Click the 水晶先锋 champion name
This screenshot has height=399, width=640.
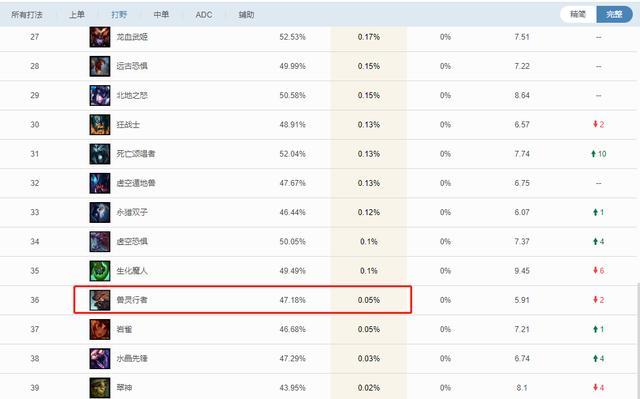[x=132, y=359]
